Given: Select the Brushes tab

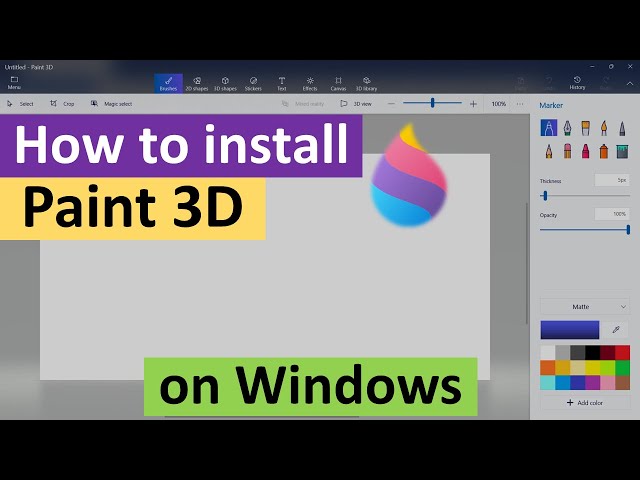Looking at the screenshot, I should click(x=168, y=84).
